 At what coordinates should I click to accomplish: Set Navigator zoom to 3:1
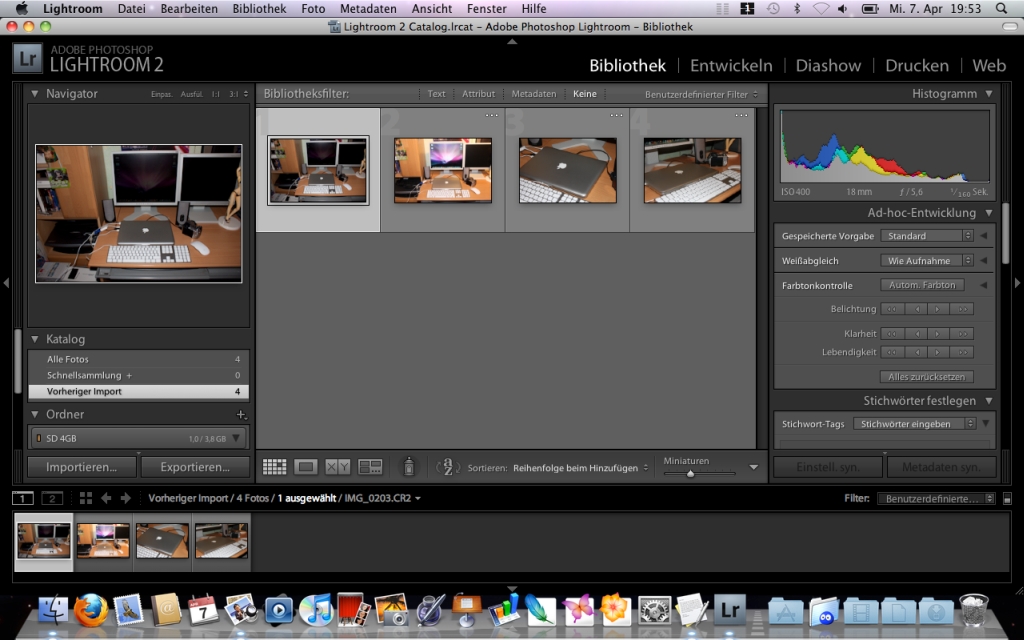[x=234, y=94]
